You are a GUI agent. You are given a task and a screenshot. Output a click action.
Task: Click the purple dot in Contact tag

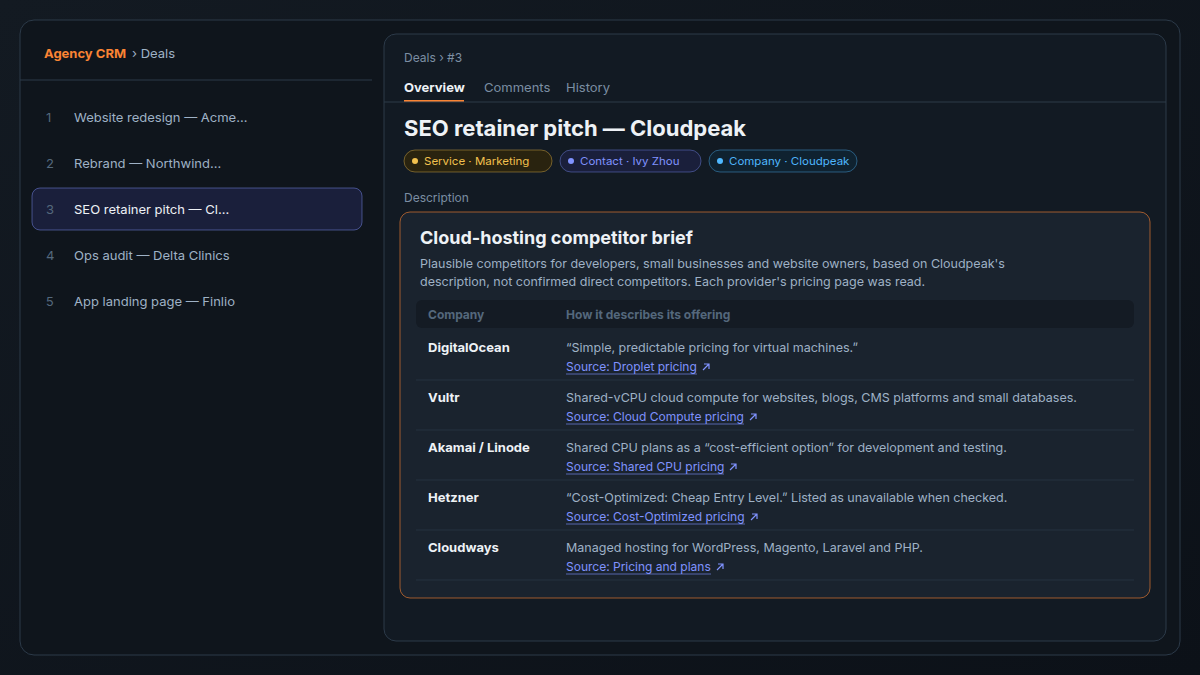(x=571, y=161)
